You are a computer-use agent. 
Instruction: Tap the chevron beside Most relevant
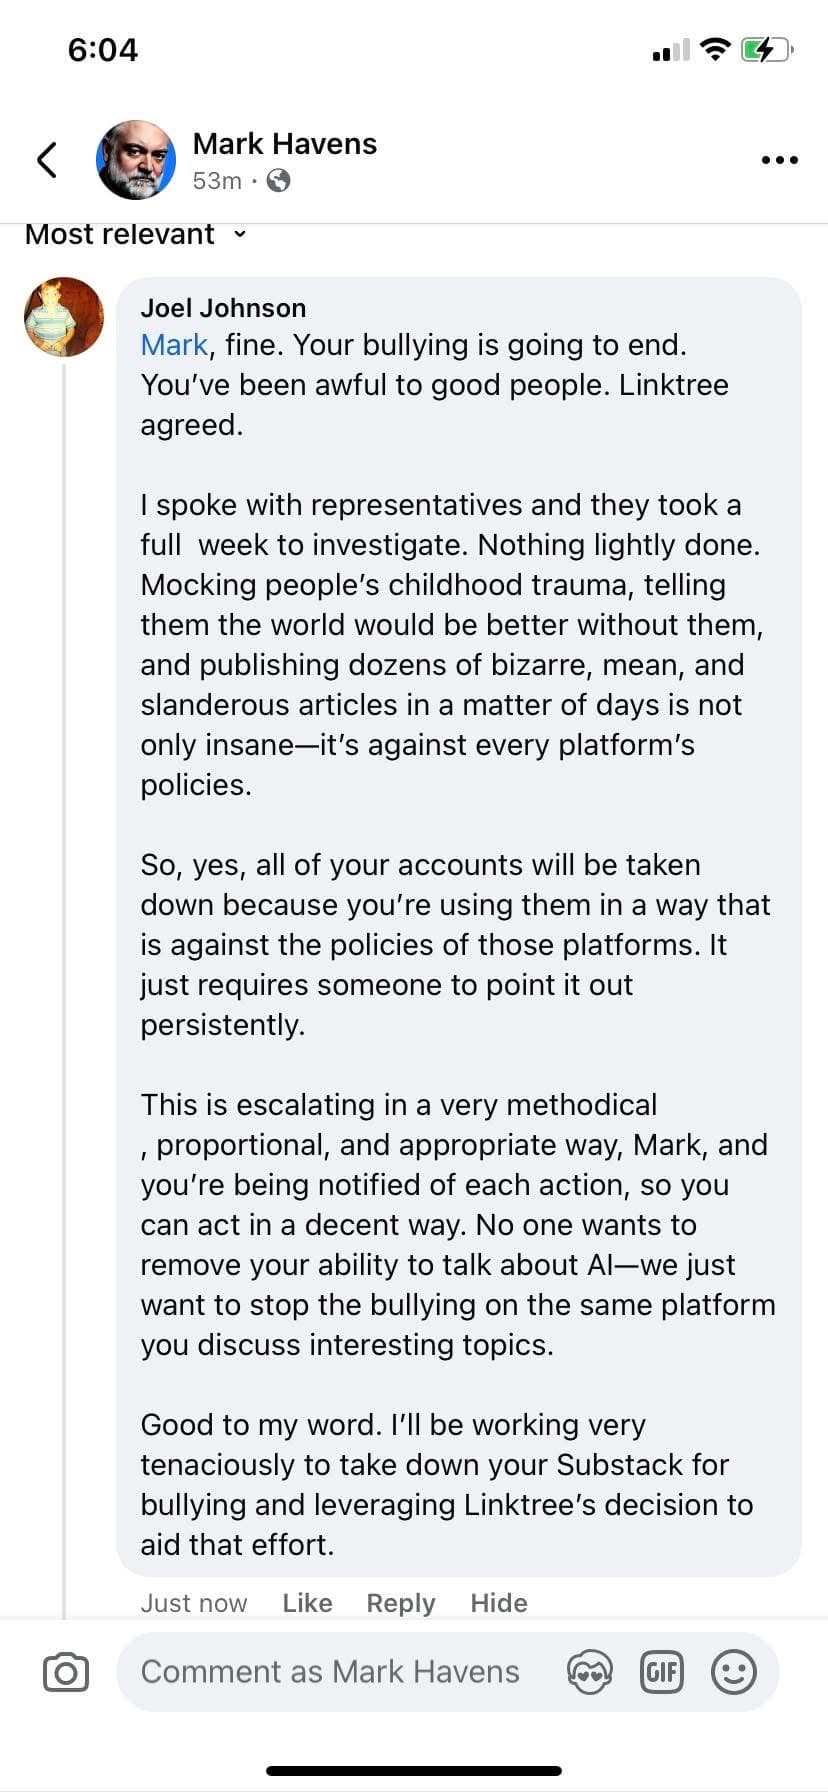(239, 234)
